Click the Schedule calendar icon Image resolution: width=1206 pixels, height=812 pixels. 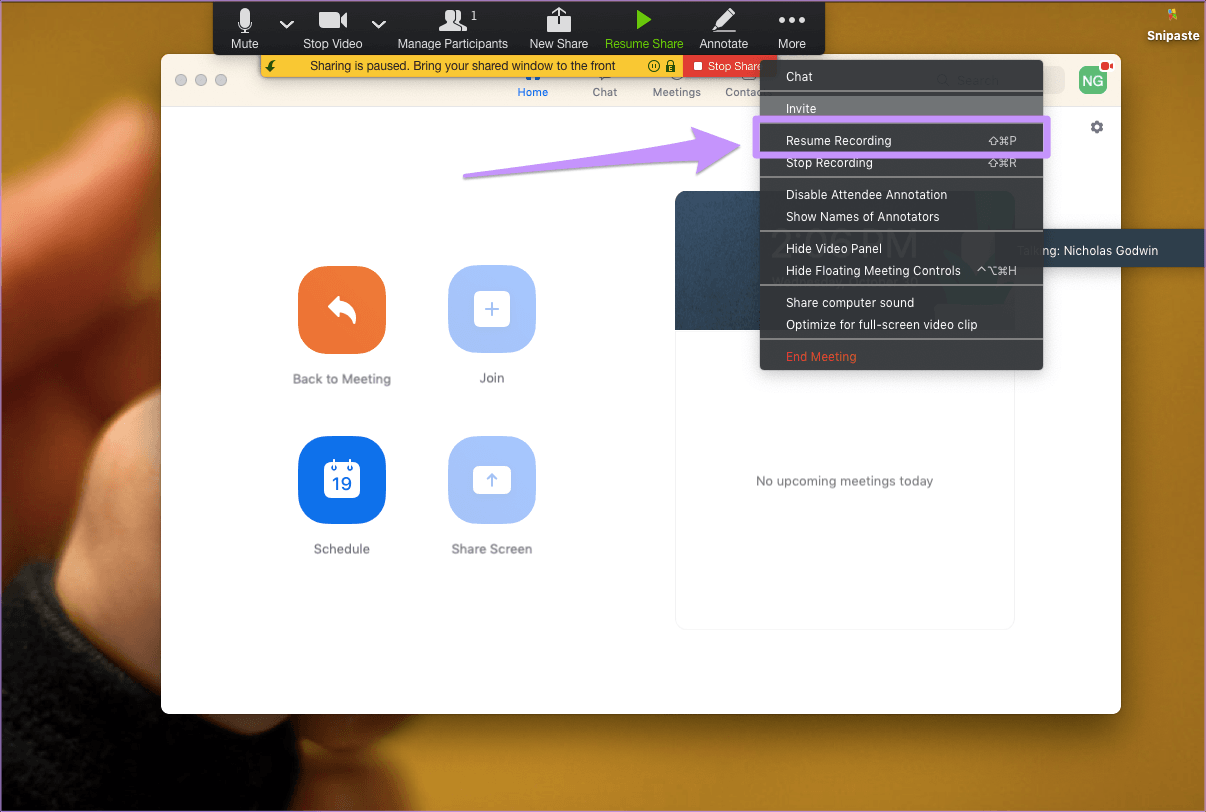click(x=342, y=480)
